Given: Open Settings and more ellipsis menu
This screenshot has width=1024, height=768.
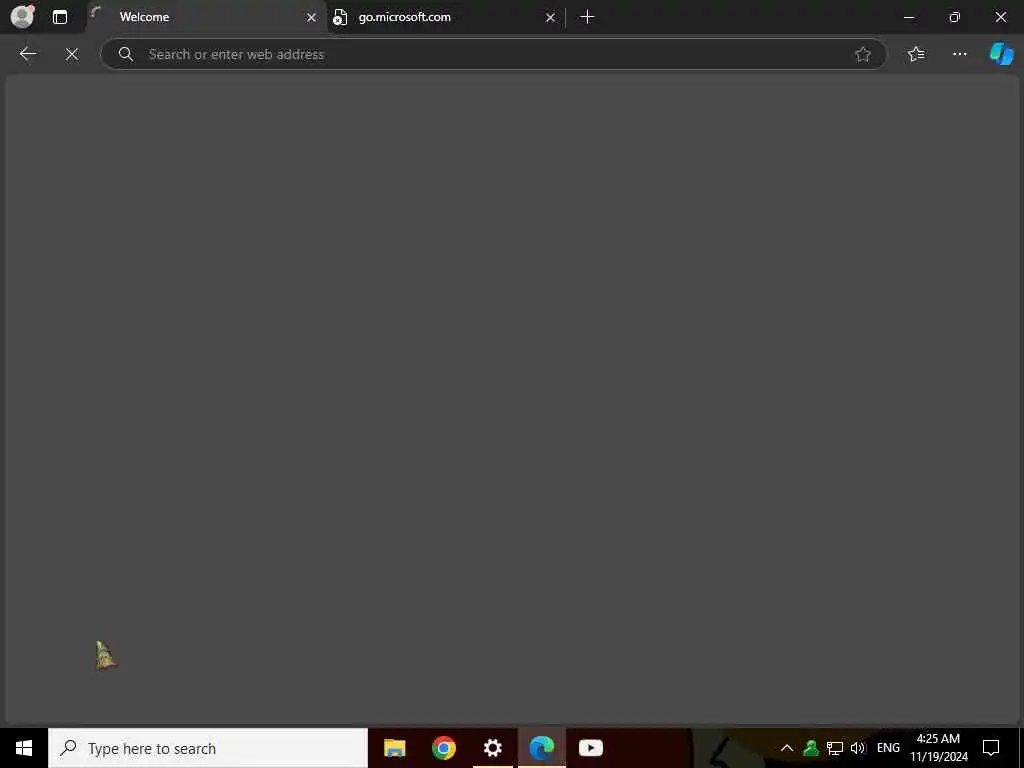Looking at the screenshot, I should (959, 54).
